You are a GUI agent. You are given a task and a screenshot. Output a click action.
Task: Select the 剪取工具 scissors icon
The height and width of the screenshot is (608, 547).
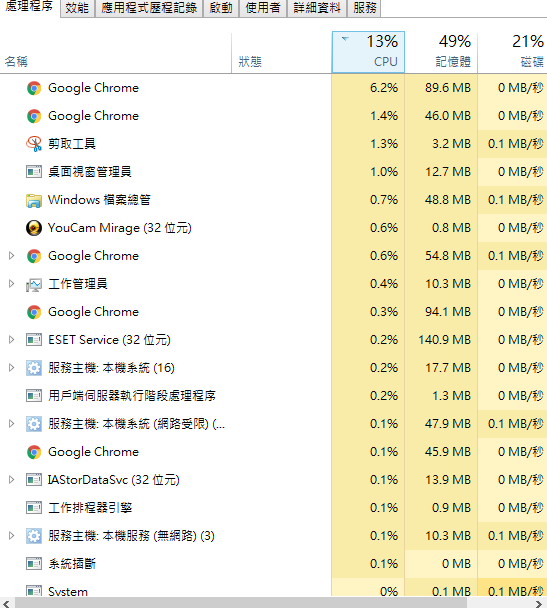pyautogui.click(x=34, y=144)
